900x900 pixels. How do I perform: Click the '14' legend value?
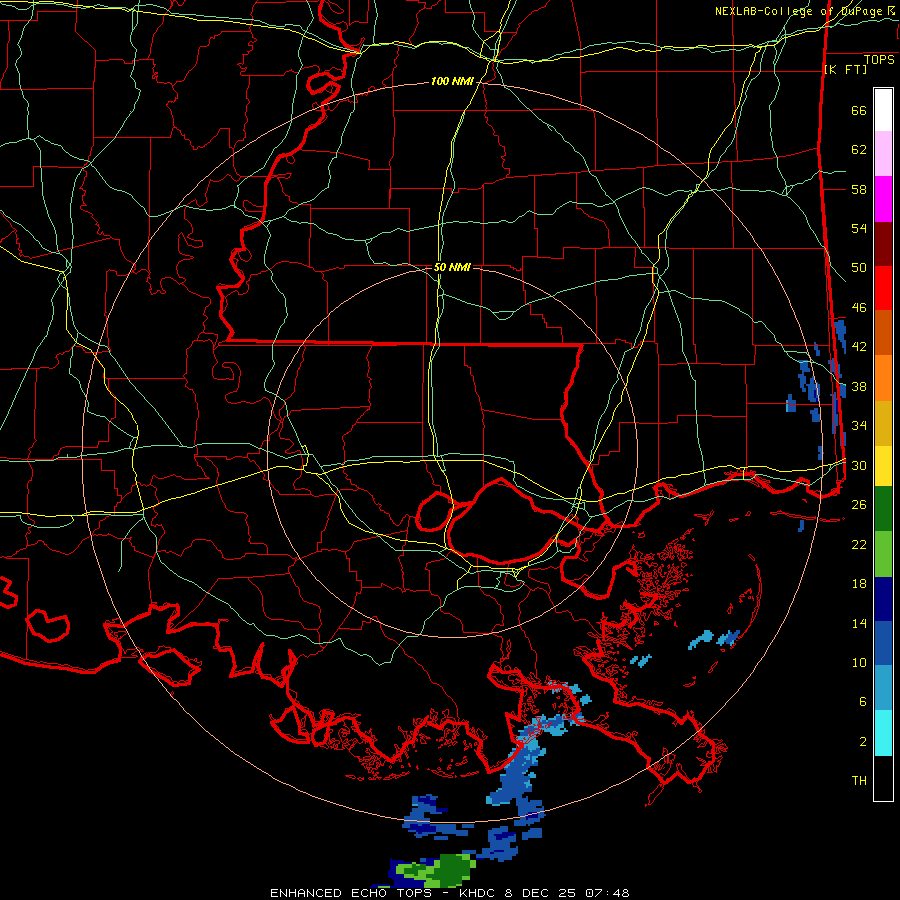coord(859,623)
